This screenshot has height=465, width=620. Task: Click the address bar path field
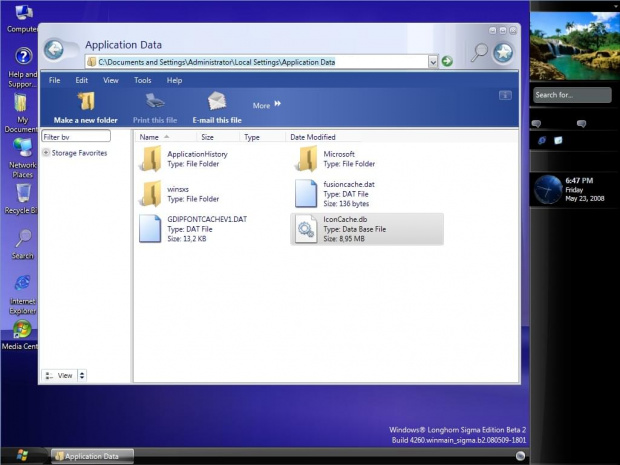coord(257,62)
